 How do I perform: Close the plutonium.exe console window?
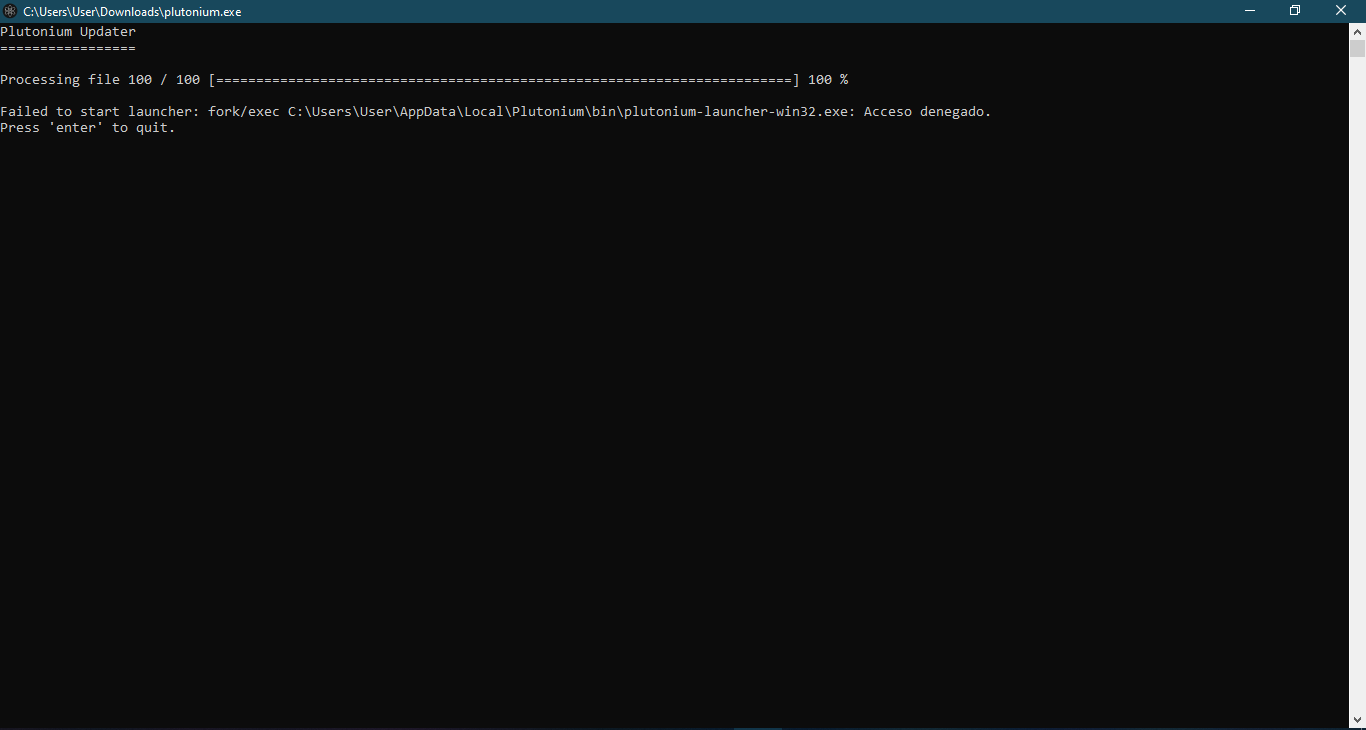(x=1342, y=11)
